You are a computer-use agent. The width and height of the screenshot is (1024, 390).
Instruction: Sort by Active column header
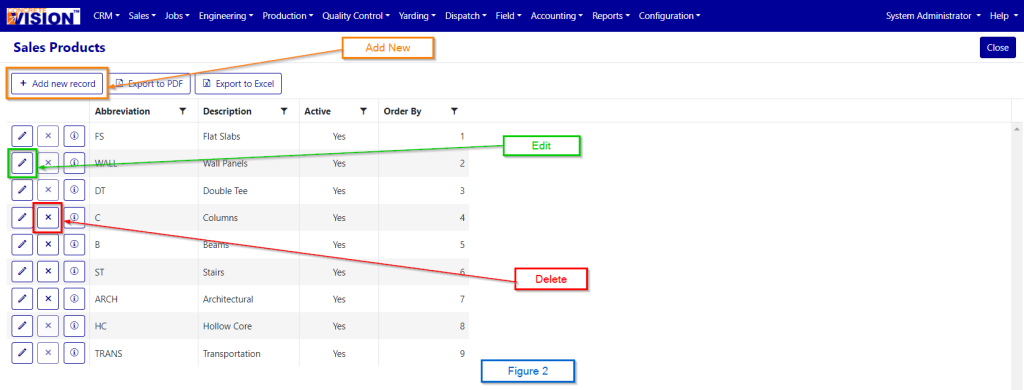(x=317, y=112)
